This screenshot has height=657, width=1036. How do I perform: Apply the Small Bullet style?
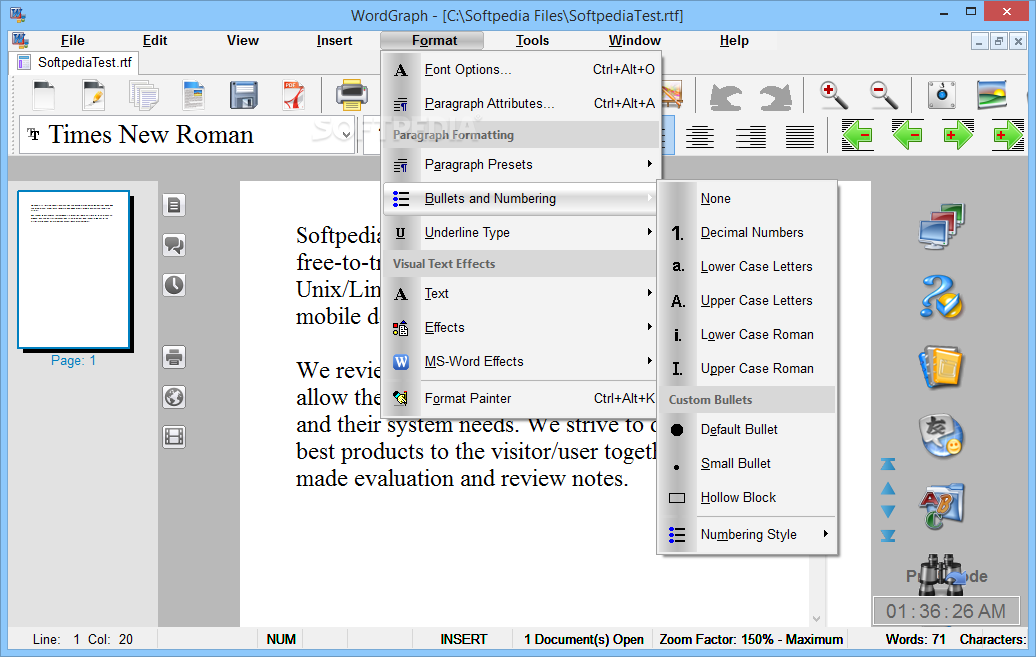tap(748, 464)
